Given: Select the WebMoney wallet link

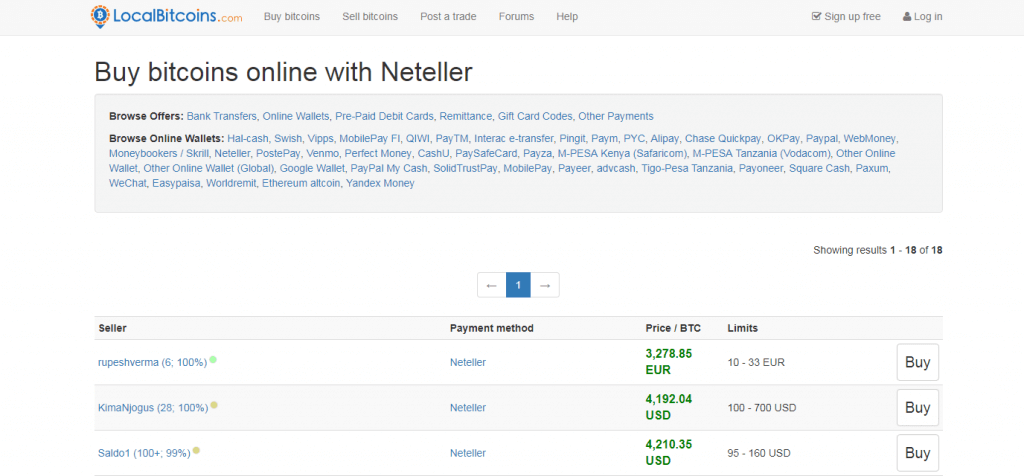Looking at the screenshot, I should tap(870, 138).
